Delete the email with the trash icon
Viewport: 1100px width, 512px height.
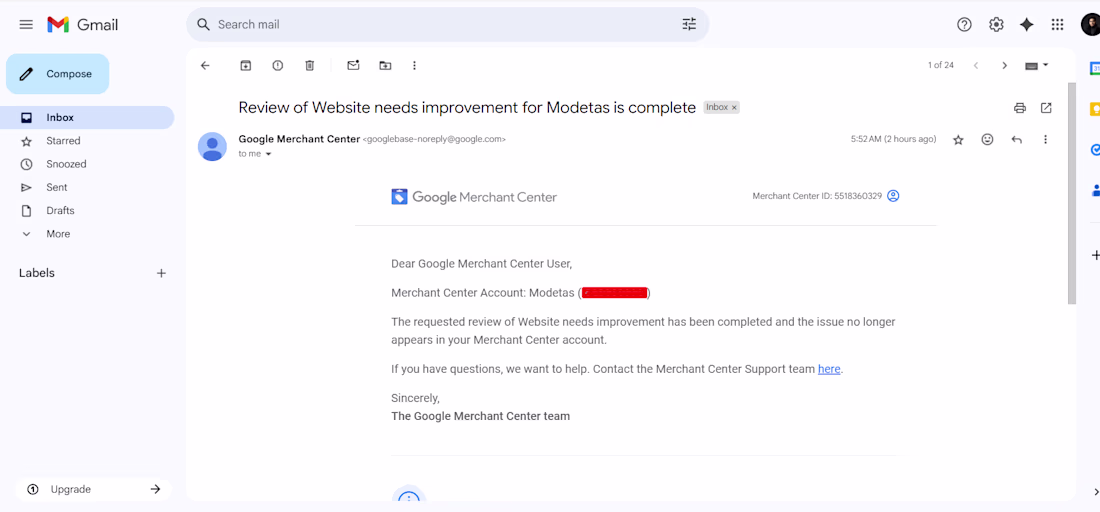(x=310, y=66)
